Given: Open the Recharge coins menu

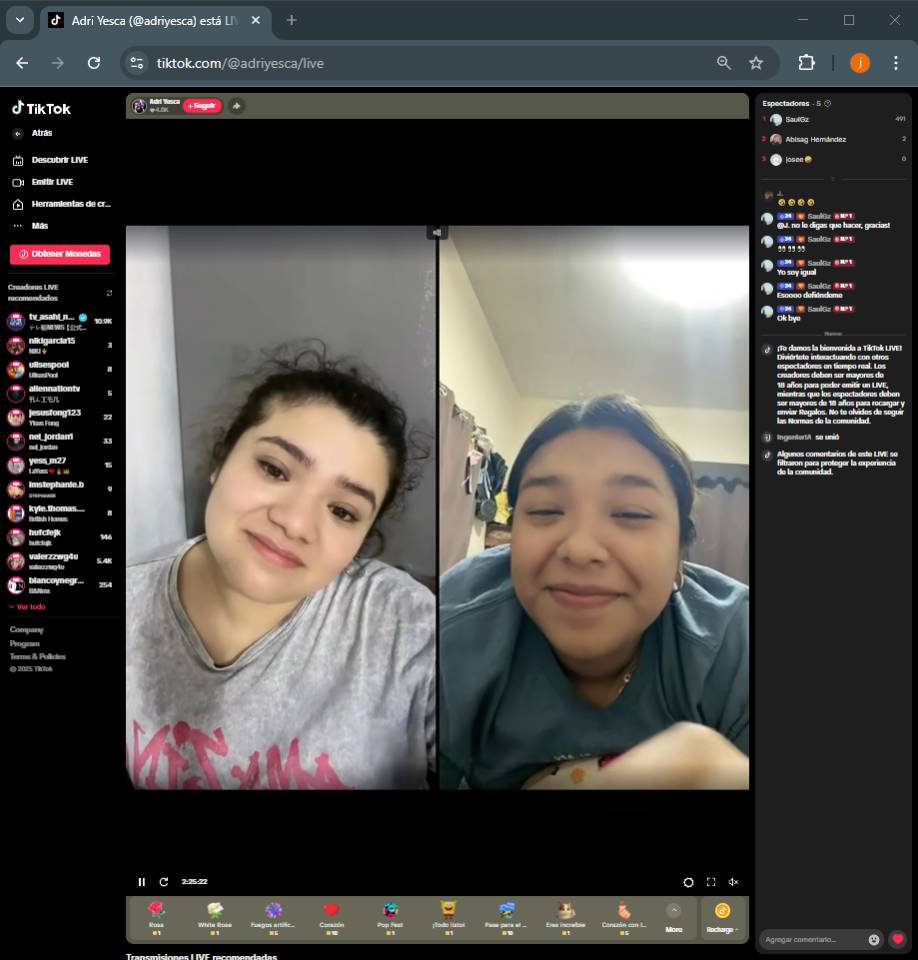Looking at the screenshot, I should click(722, 916).
